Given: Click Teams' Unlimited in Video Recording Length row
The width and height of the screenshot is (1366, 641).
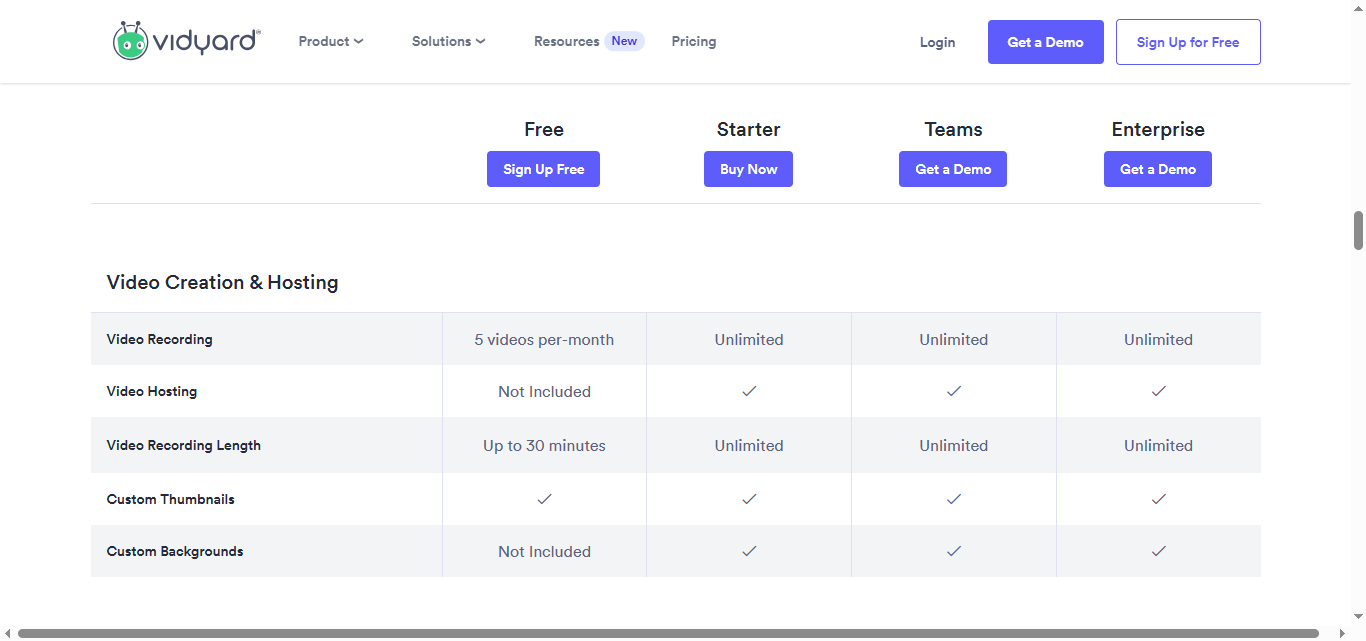Looking at the screenshot, I should pyautogui.click(x=954, y=445).
